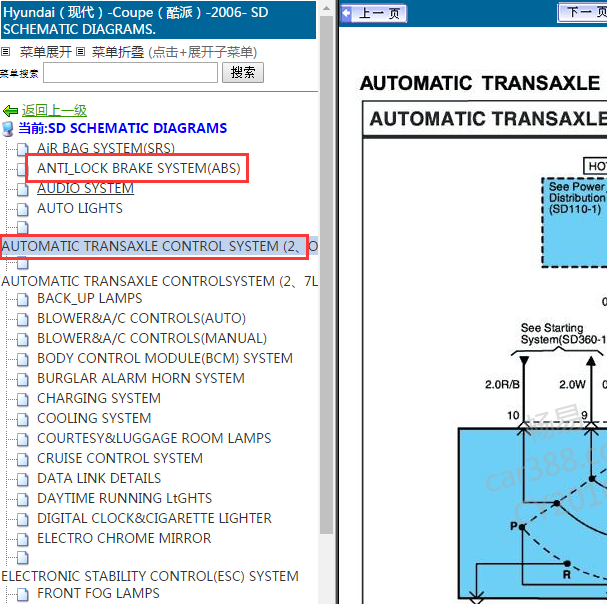Click page icon above ELECTRONIC STABILITY CONTROL(ESC) SYSTEM
This screenshot has width=607, height=604.
(22, 558)
